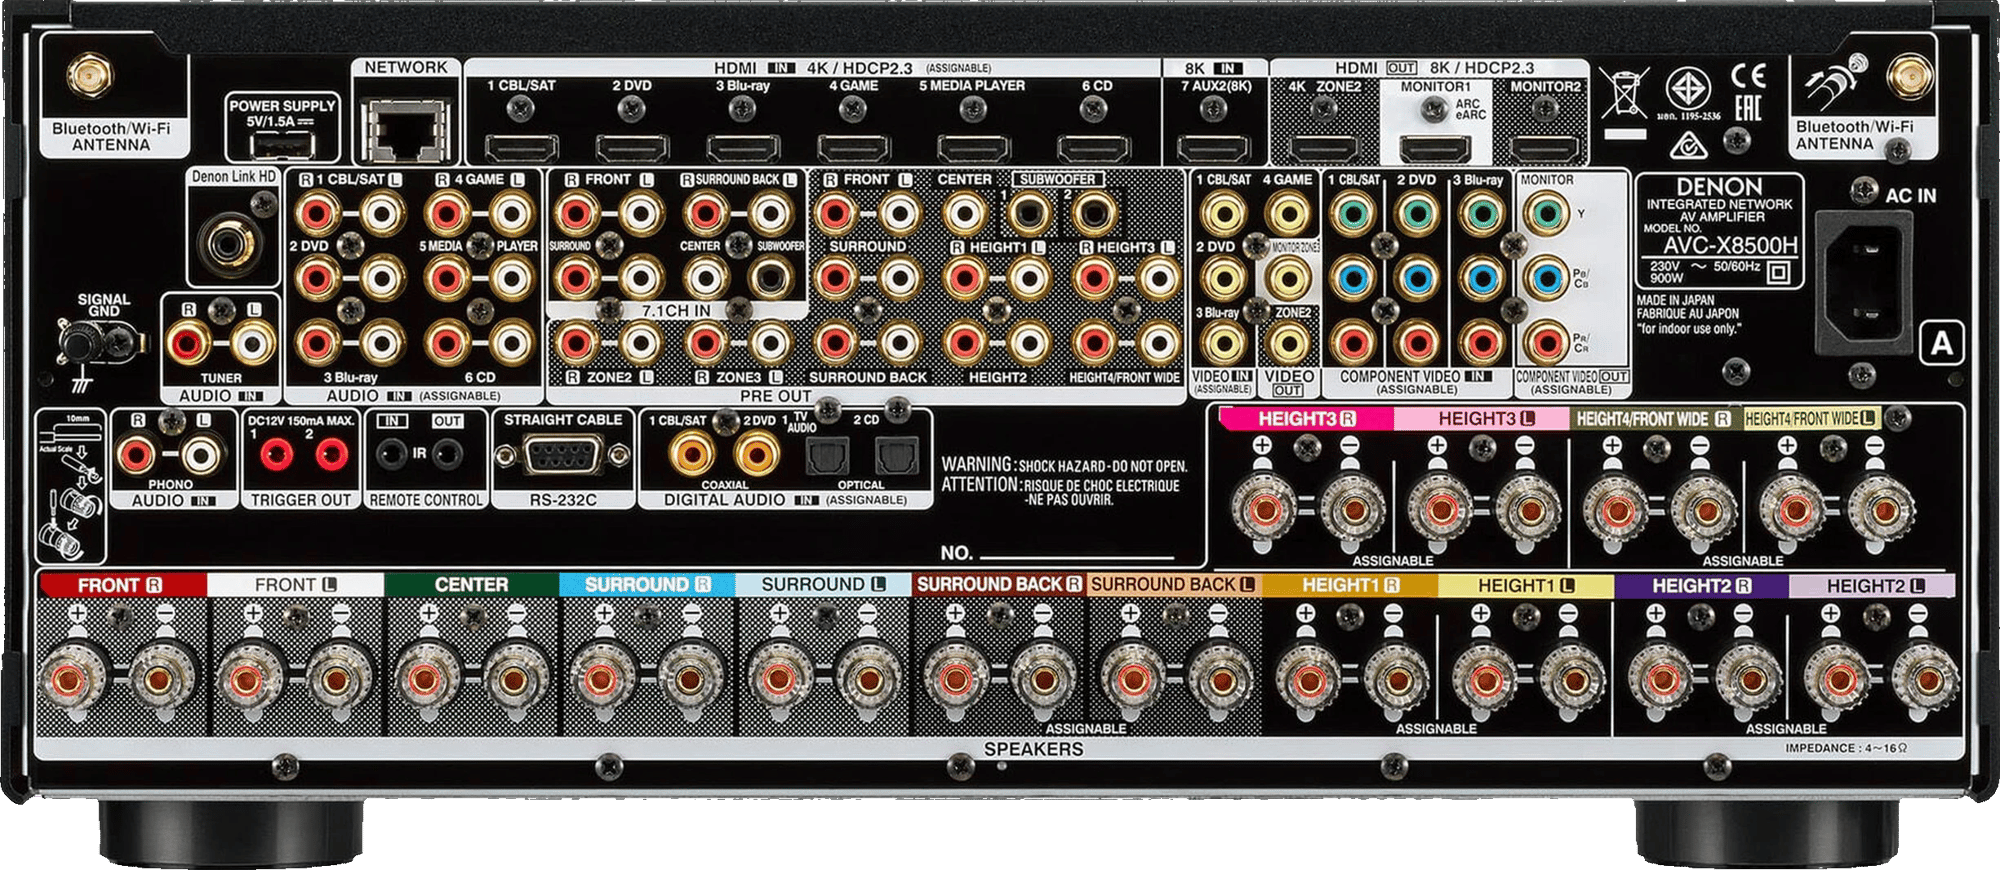Click the AC IN power inlet
The width and height of the screenshot is (2000, 870).
1864,282
